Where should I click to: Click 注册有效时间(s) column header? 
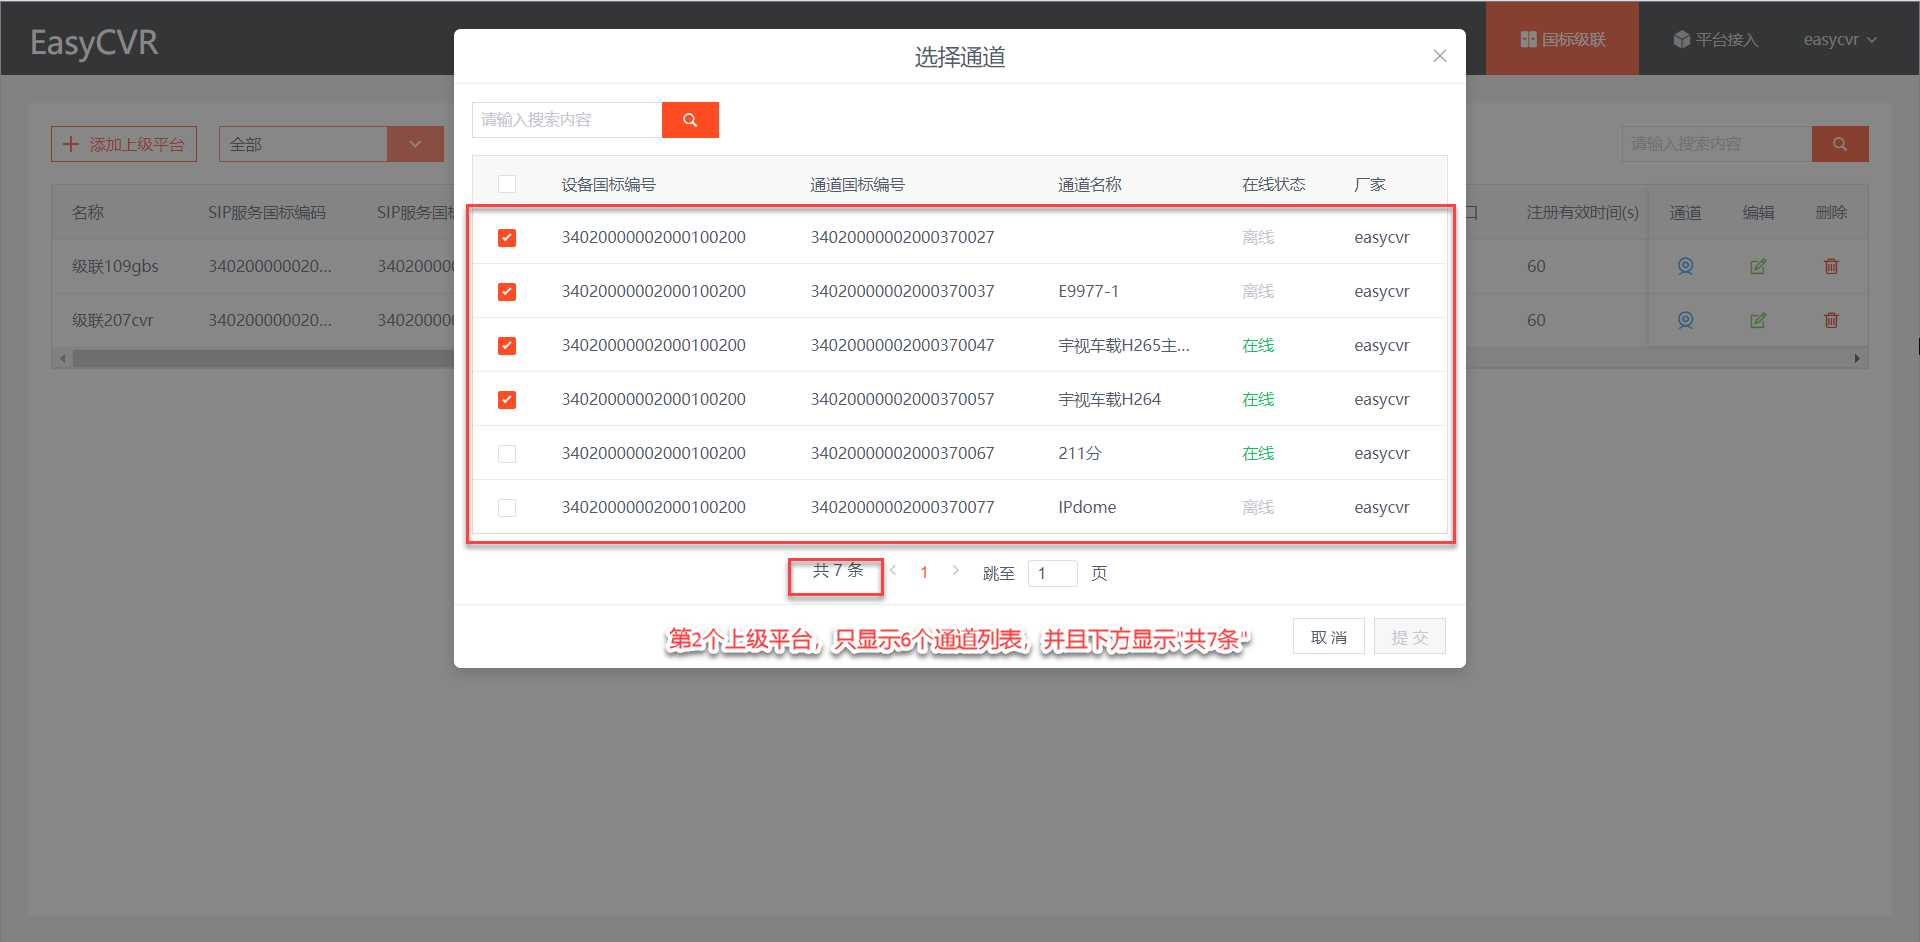tap(1582, 212)
